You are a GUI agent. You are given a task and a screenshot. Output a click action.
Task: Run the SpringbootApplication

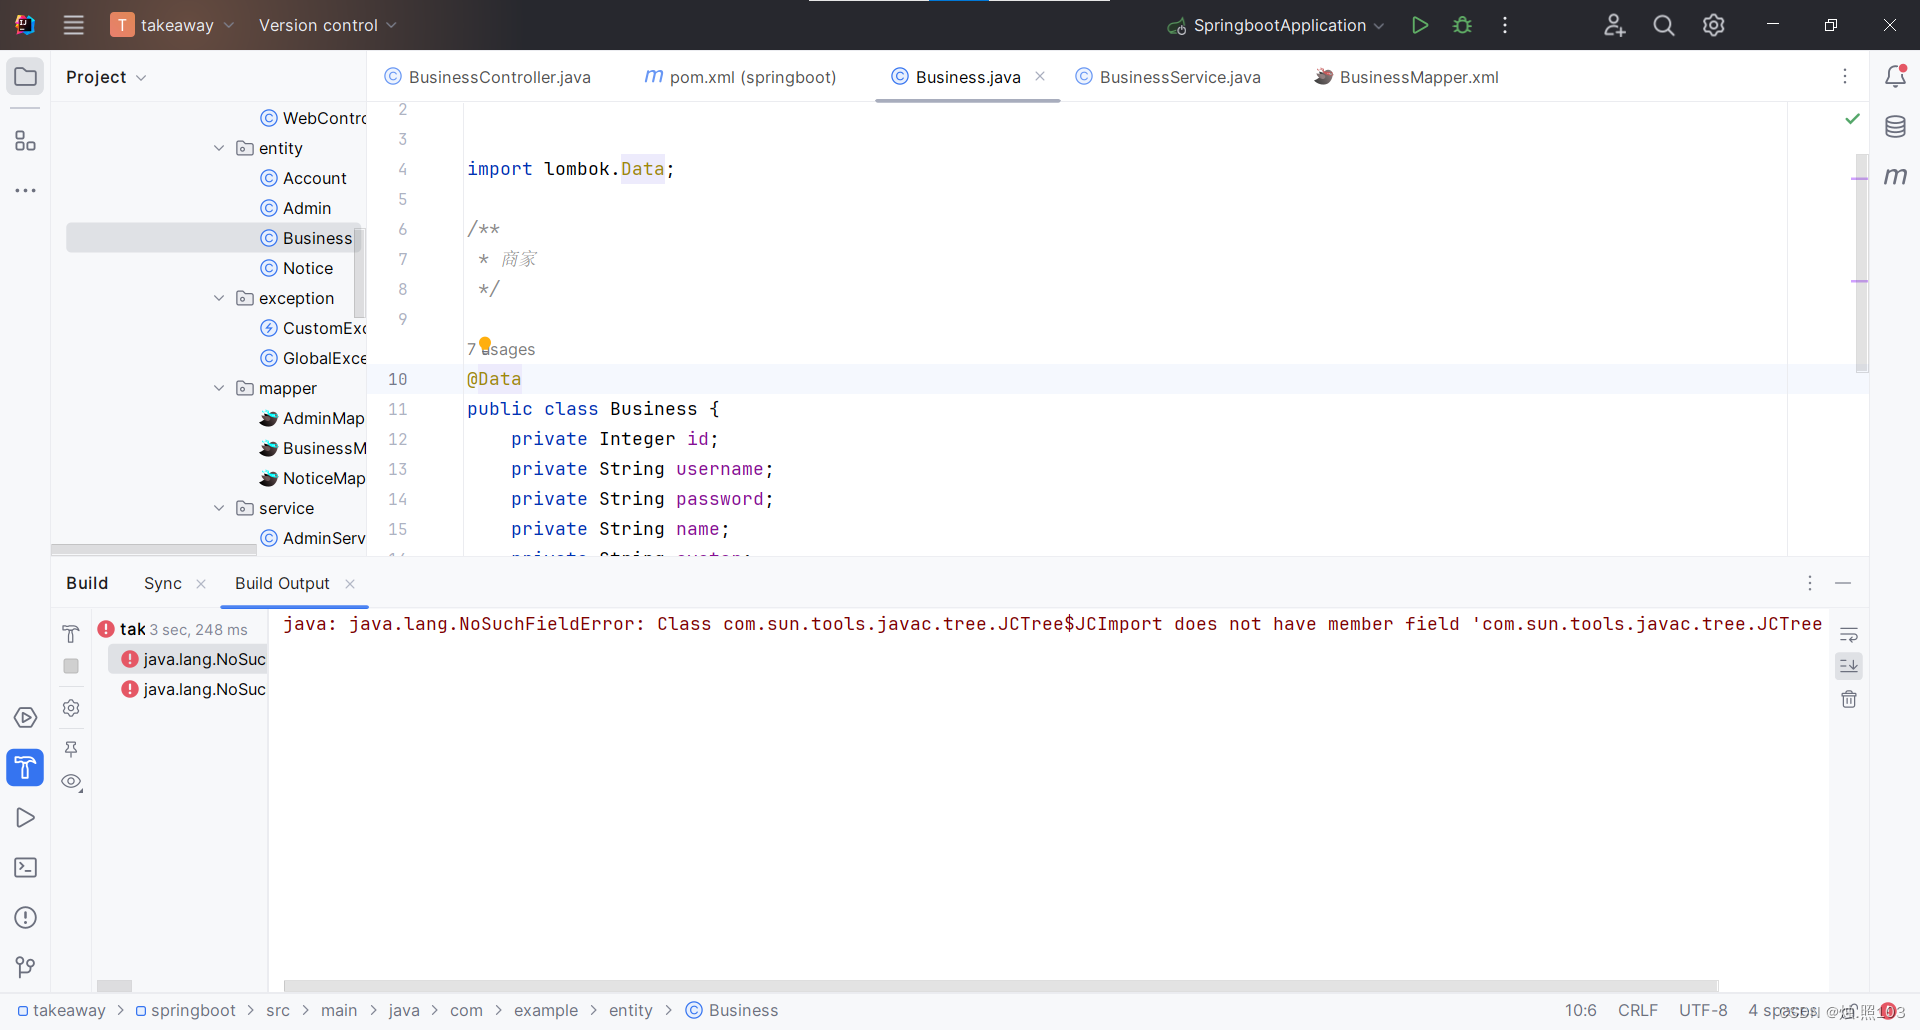pos(1420,25)
